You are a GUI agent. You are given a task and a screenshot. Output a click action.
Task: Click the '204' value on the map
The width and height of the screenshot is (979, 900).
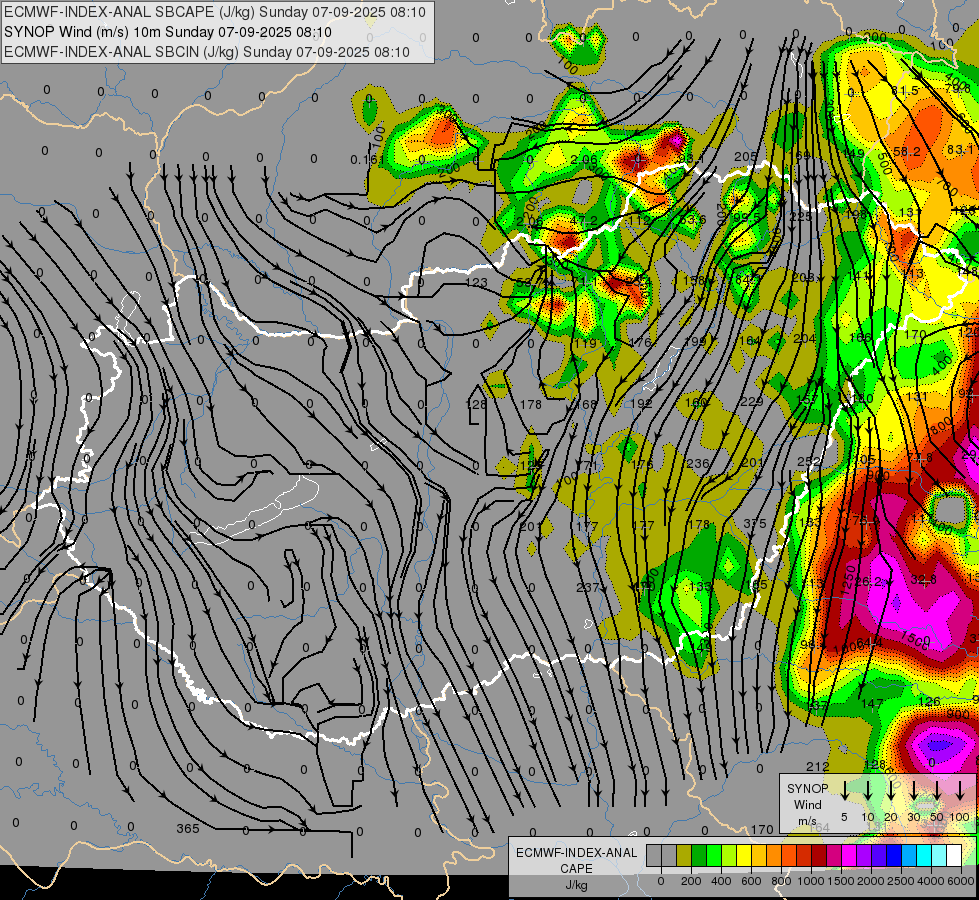click(805, 339)
